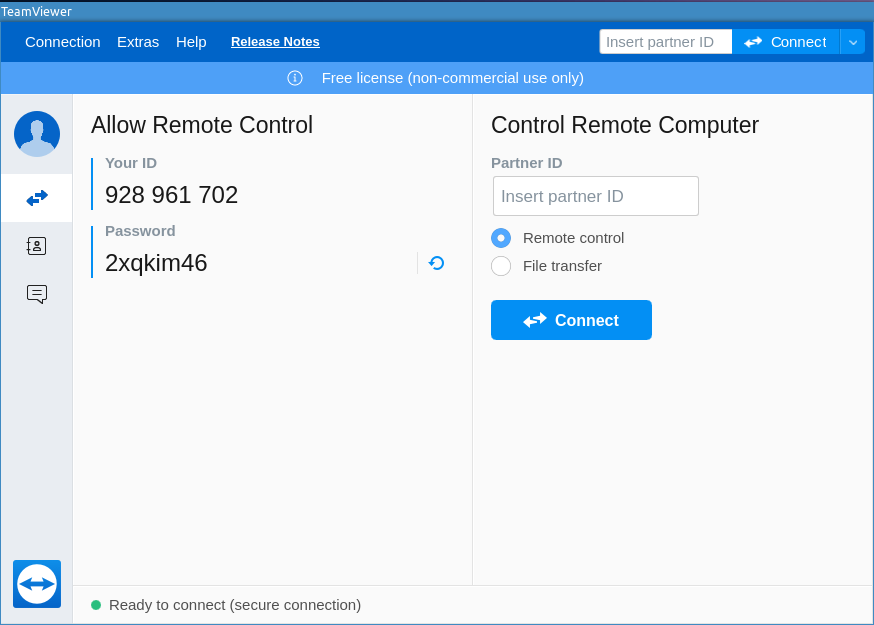Click the user profile avatar icon

37,134
